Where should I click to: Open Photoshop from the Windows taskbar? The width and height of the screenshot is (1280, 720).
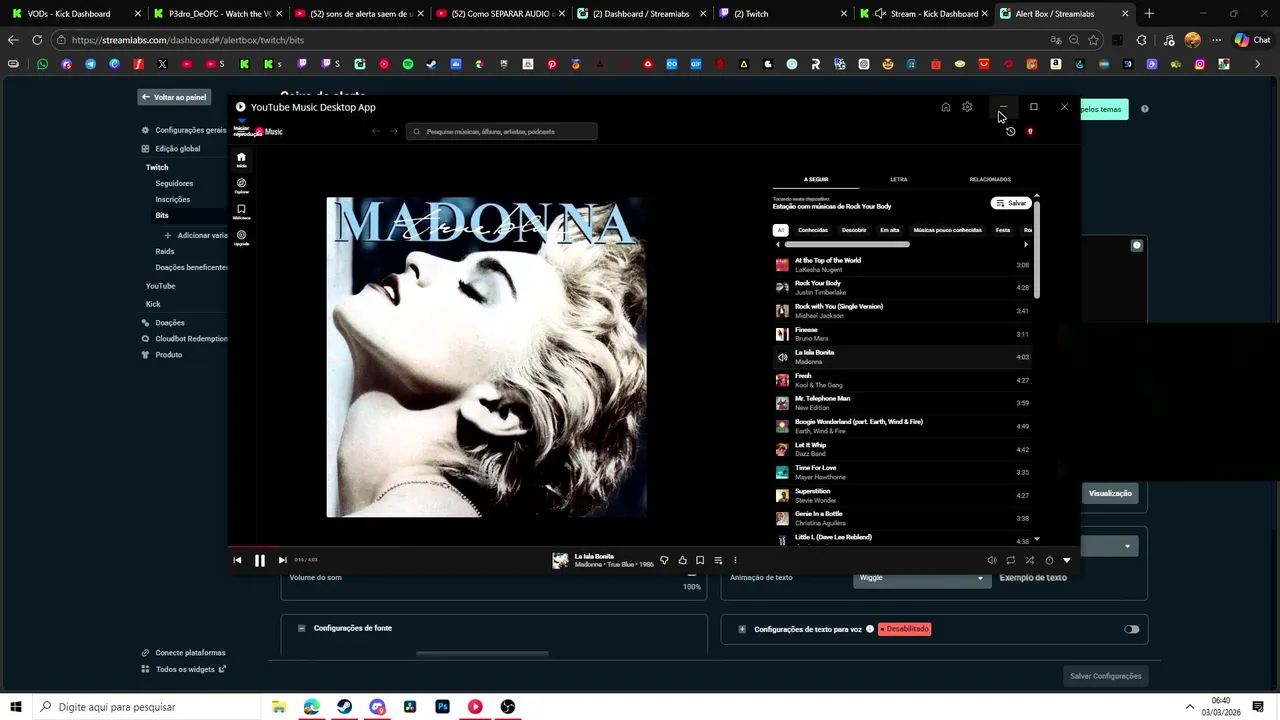pos(442,707)
